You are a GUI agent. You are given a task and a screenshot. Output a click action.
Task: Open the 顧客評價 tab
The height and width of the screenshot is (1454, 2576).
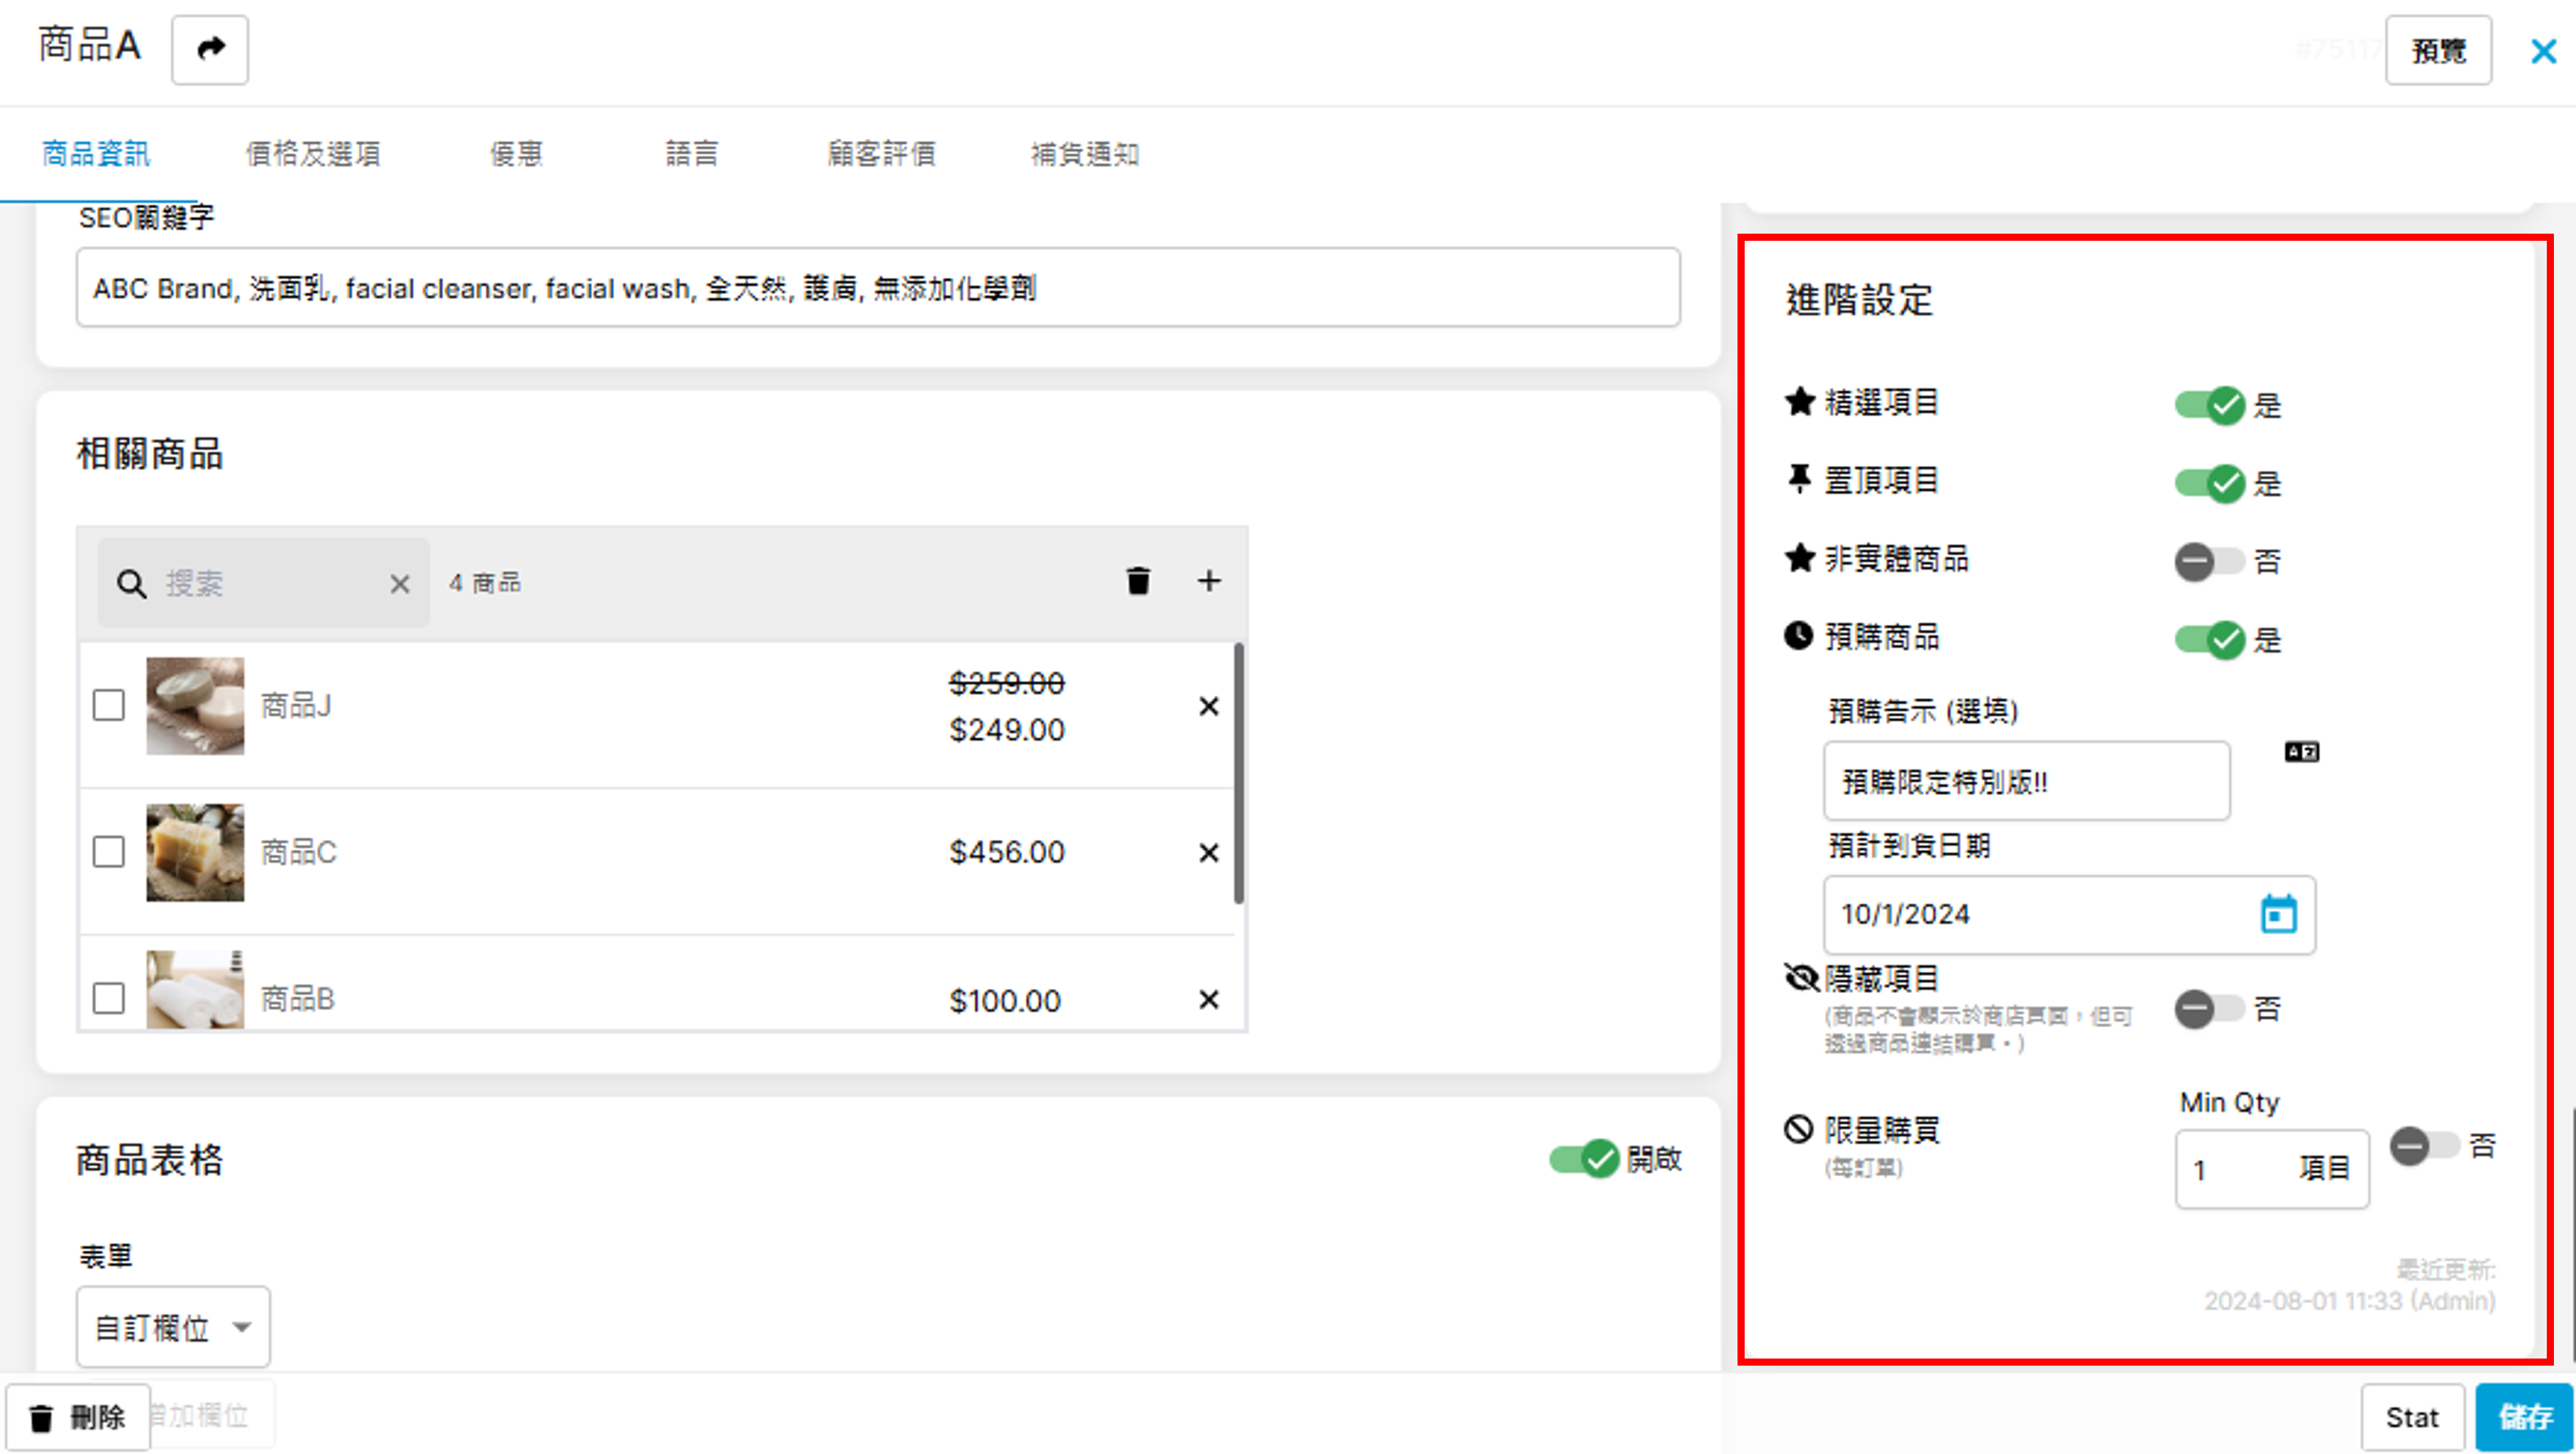click(881, 154)
